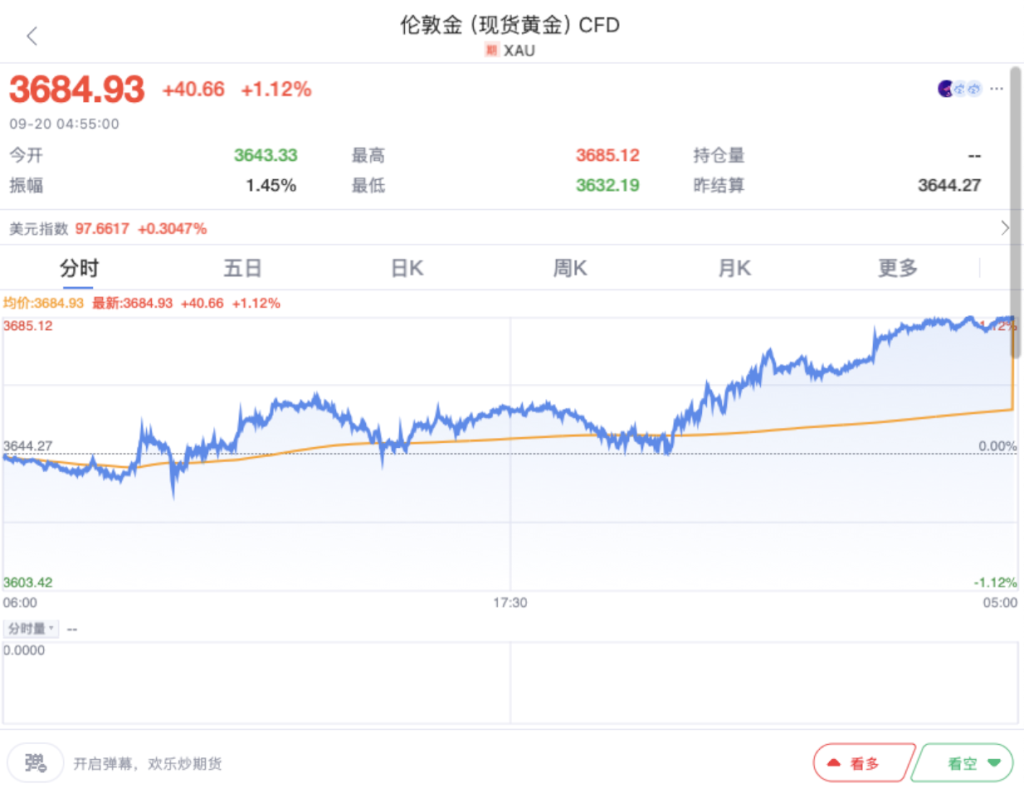This screenshot has height=793, width=1024.
Task: Open the US dollar index chevron
Action: click(1004, 228)
